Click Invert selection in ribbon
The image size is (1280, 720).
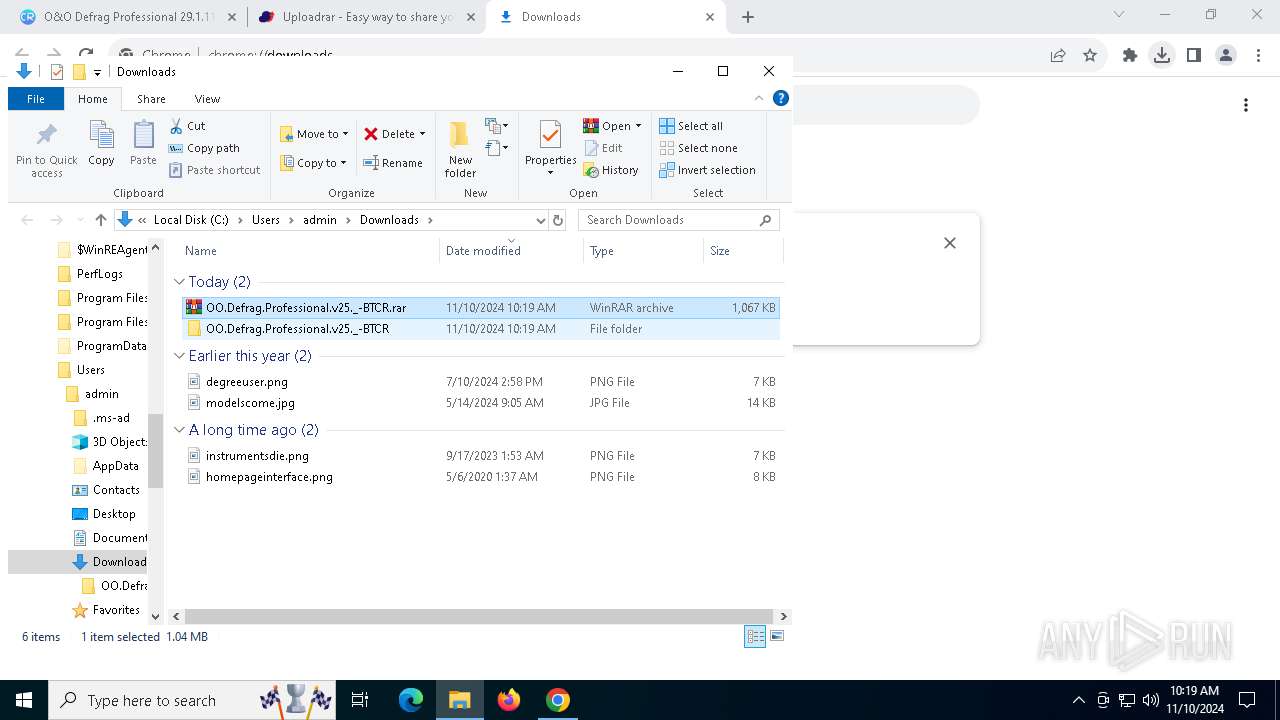pyautogui.click(x=707, y=170)
